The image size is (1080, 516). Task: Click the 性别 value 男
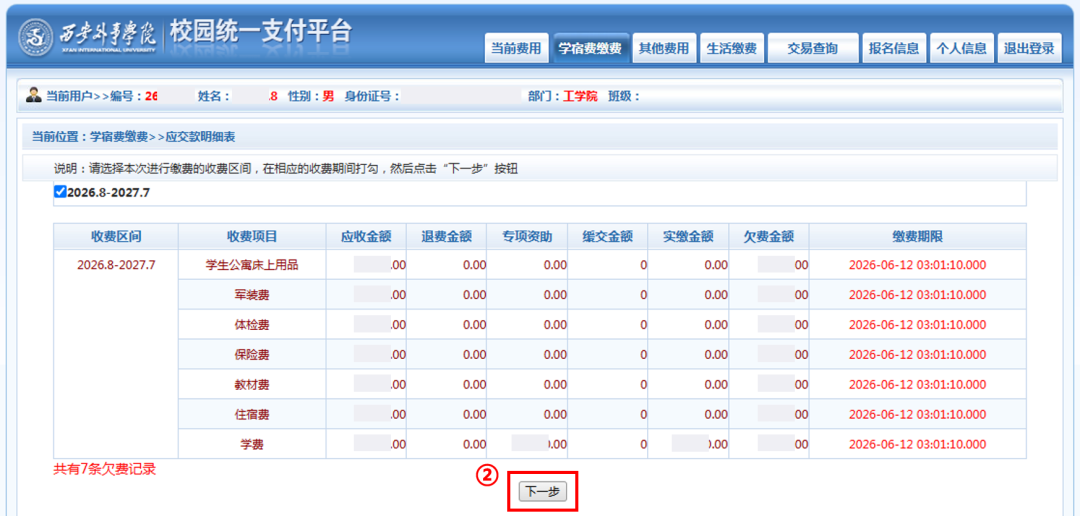click(x=329, y=96)
